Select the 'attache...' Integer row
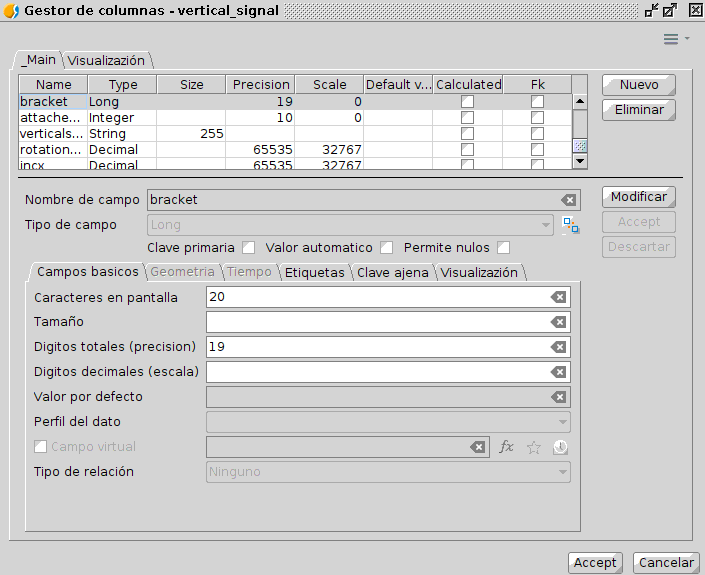The image size is (705, 575). pyautogui.click(x=295, y=118)
